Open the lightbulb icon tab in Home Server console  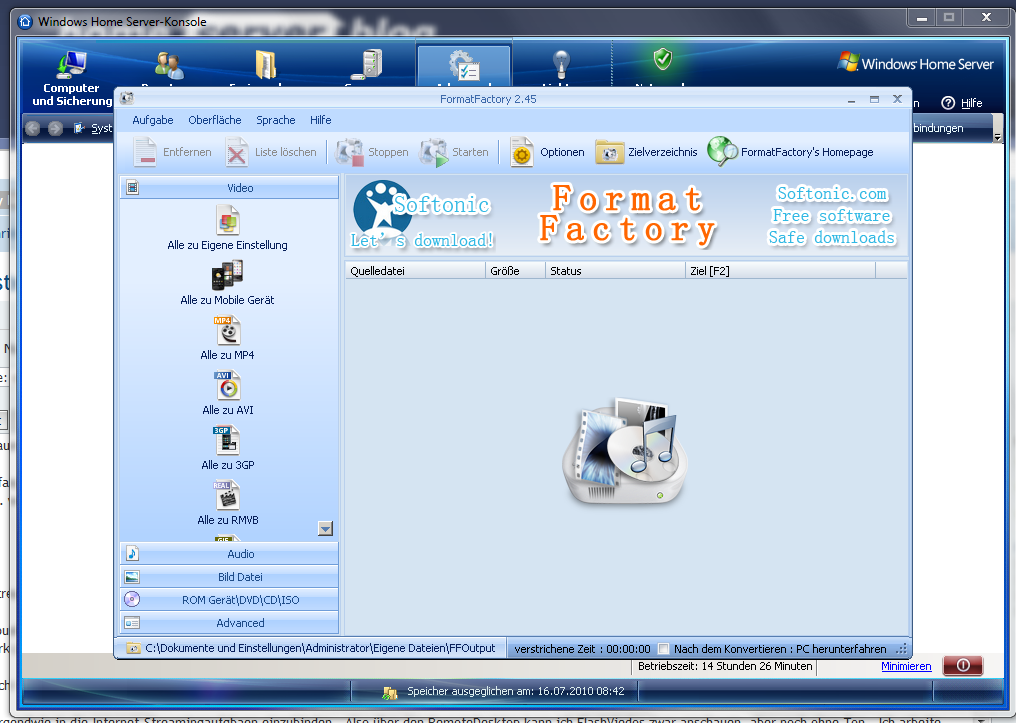(561, 65)
